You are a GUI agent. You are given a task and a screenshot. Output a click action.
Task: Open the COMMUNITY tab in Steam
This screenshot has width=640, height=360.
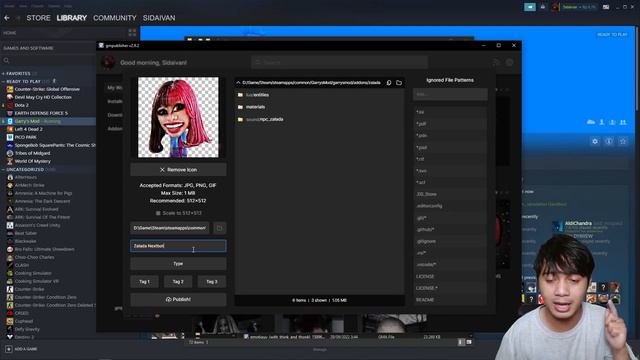coord(115,18)
